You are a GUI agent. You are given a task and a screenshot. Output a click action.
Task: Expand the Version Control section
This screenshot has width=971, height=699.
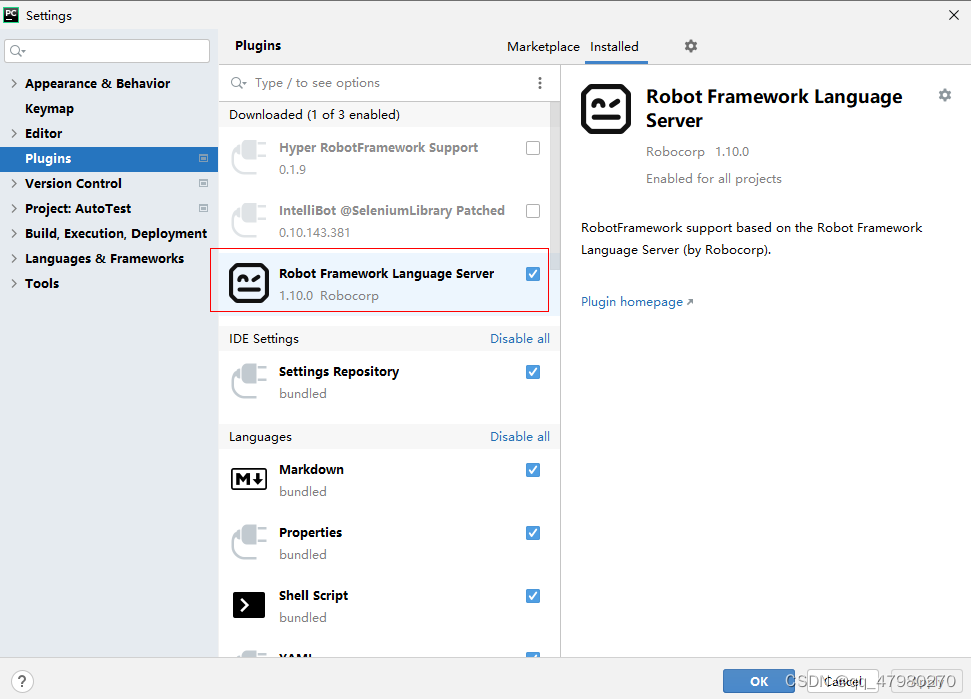[14, 183]
